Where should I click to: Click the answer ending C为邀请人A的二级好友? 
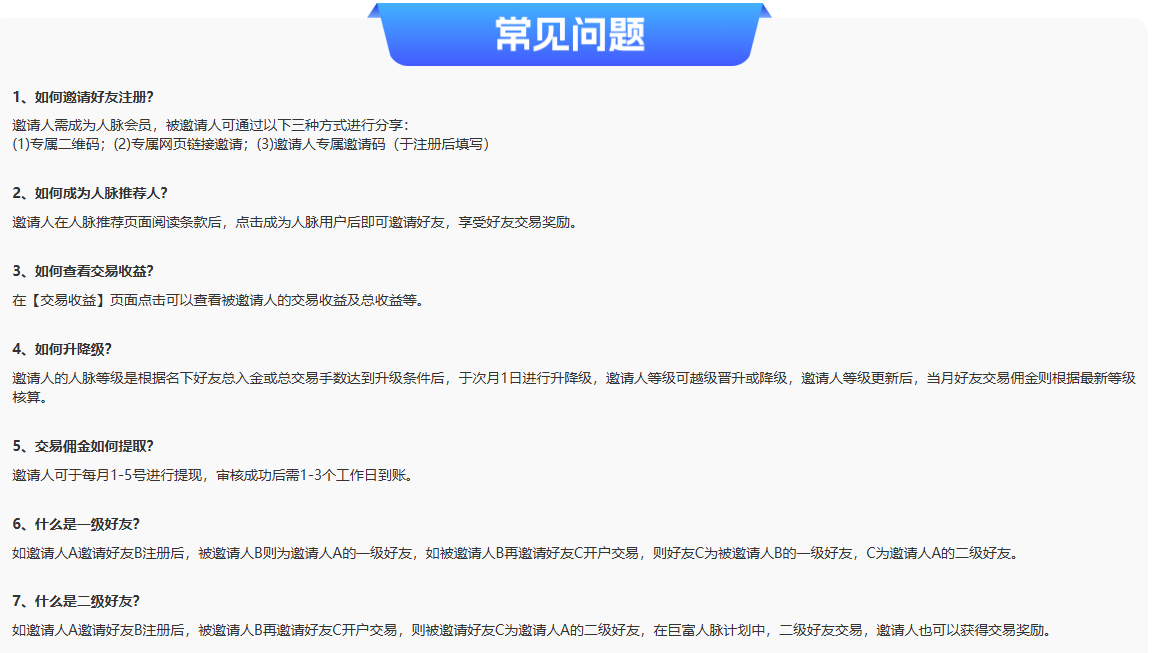(x=516, y=554)
